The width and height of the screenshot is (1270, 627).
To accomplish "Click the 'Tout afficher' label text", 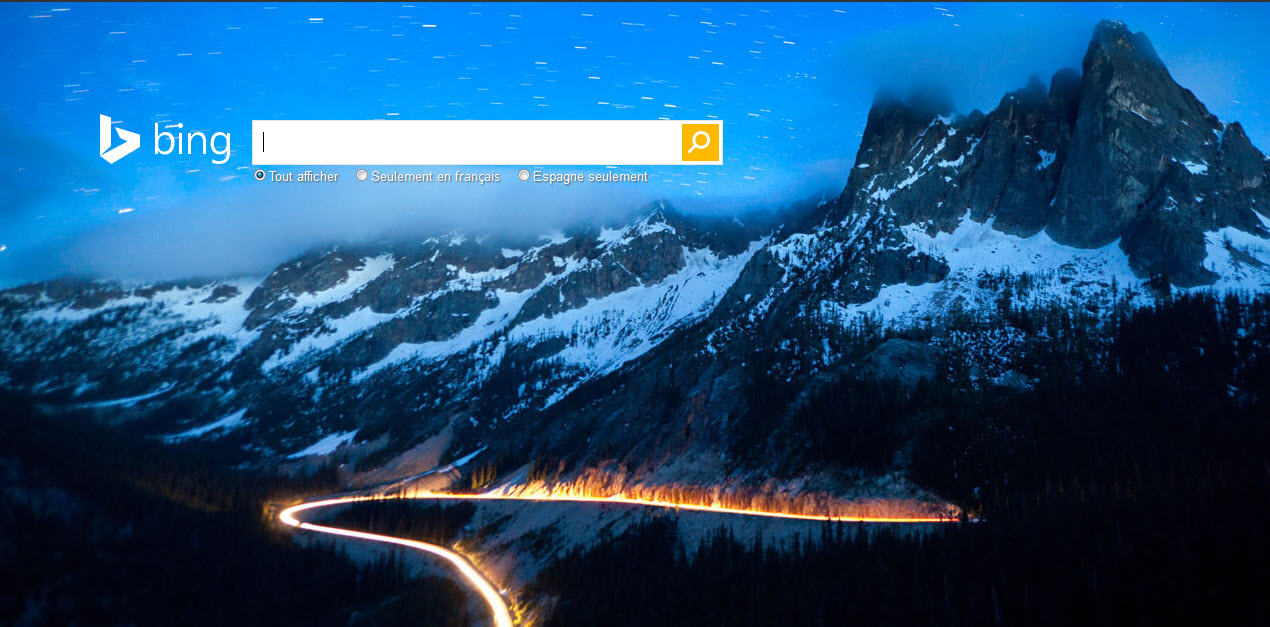I will click(x=304, y=176).
